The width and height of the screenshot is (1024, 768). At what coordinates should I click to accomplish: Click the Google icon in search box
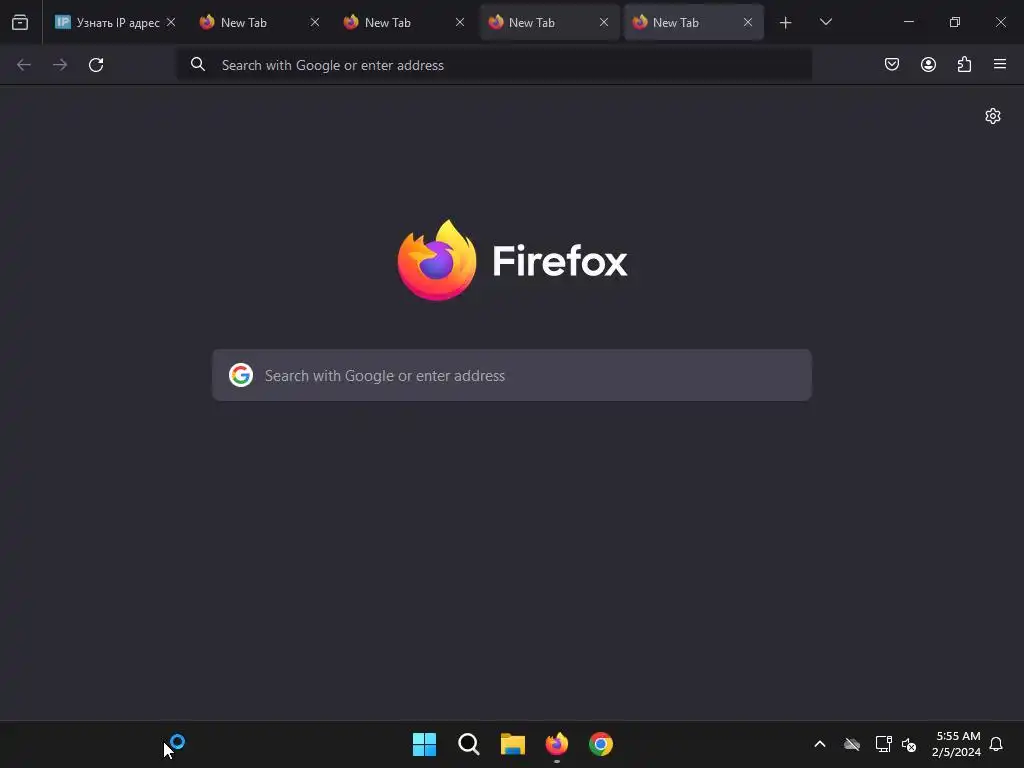pyautogui.click(x=241, y=375)
